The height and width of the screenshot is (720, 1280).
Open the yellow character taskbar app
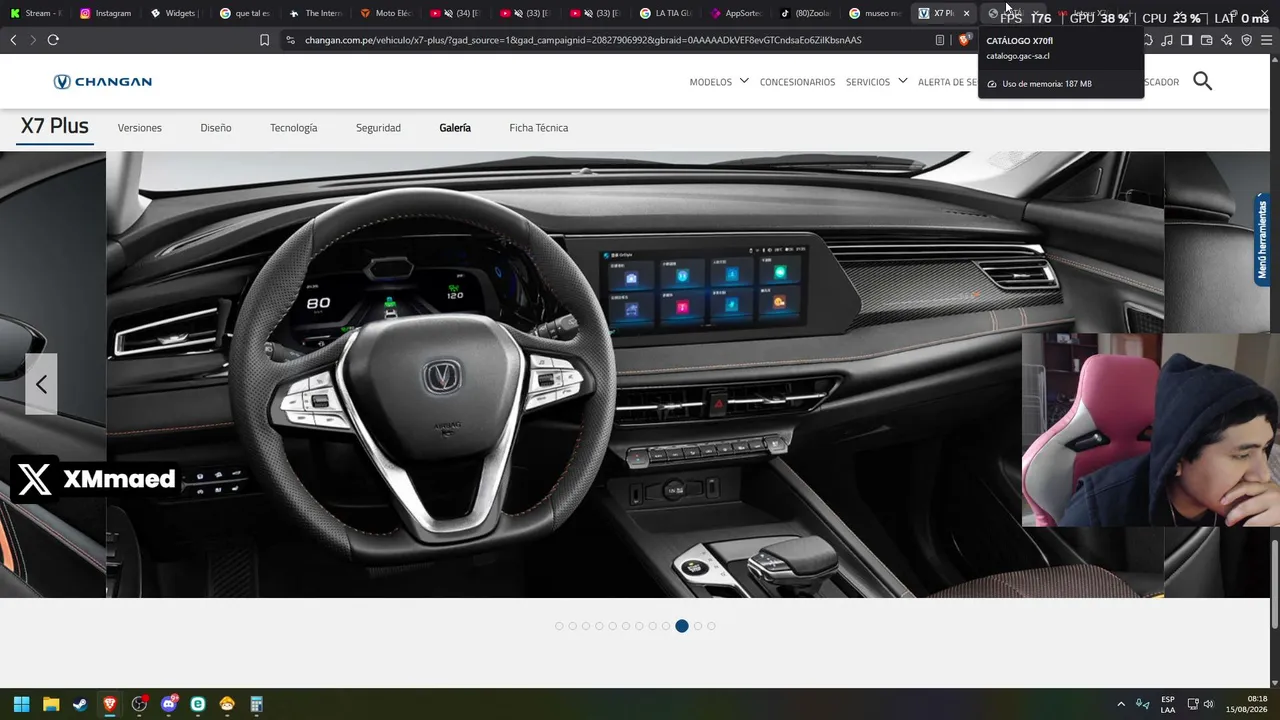227,704
